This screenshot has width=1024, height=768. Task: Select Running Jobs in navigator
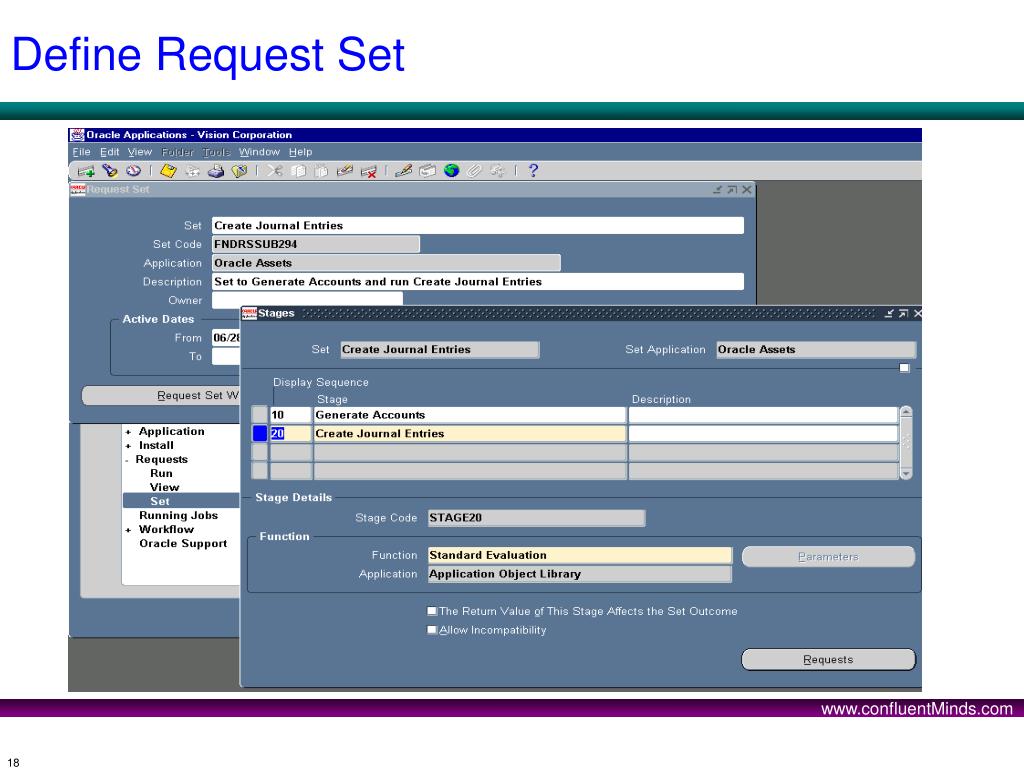(178, 515)
